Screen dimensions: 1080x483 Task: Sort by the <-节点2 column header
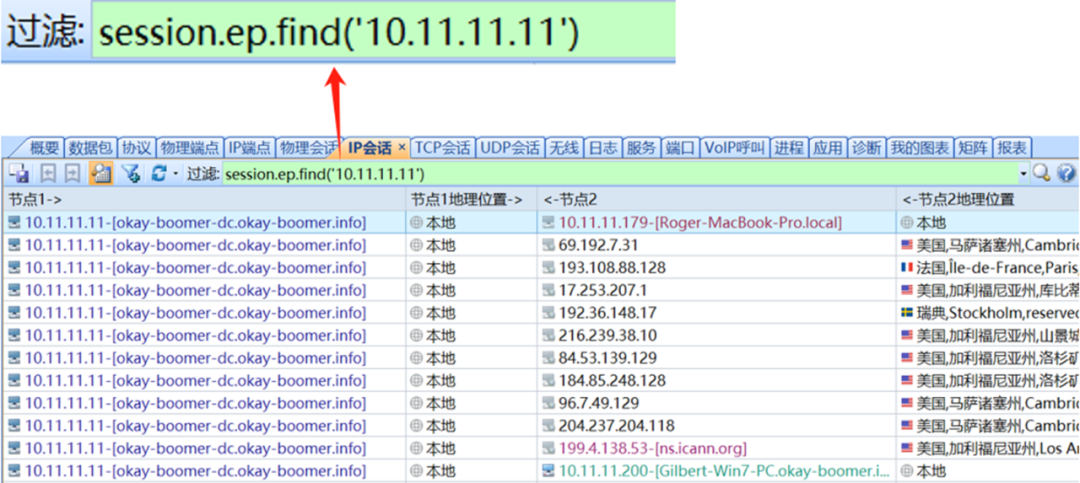716,199
